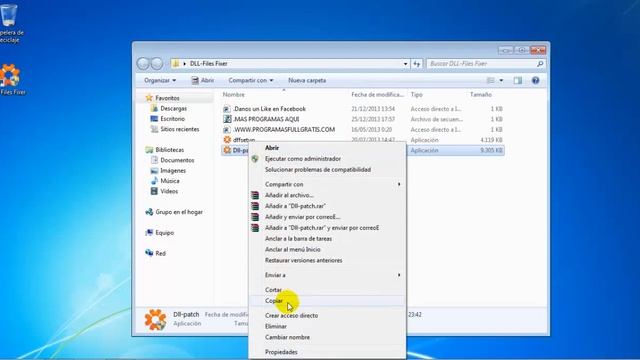Choose Cambiar nombre
Image resolution: width=640 pixels, height=360 pixels.
point(287,337)
